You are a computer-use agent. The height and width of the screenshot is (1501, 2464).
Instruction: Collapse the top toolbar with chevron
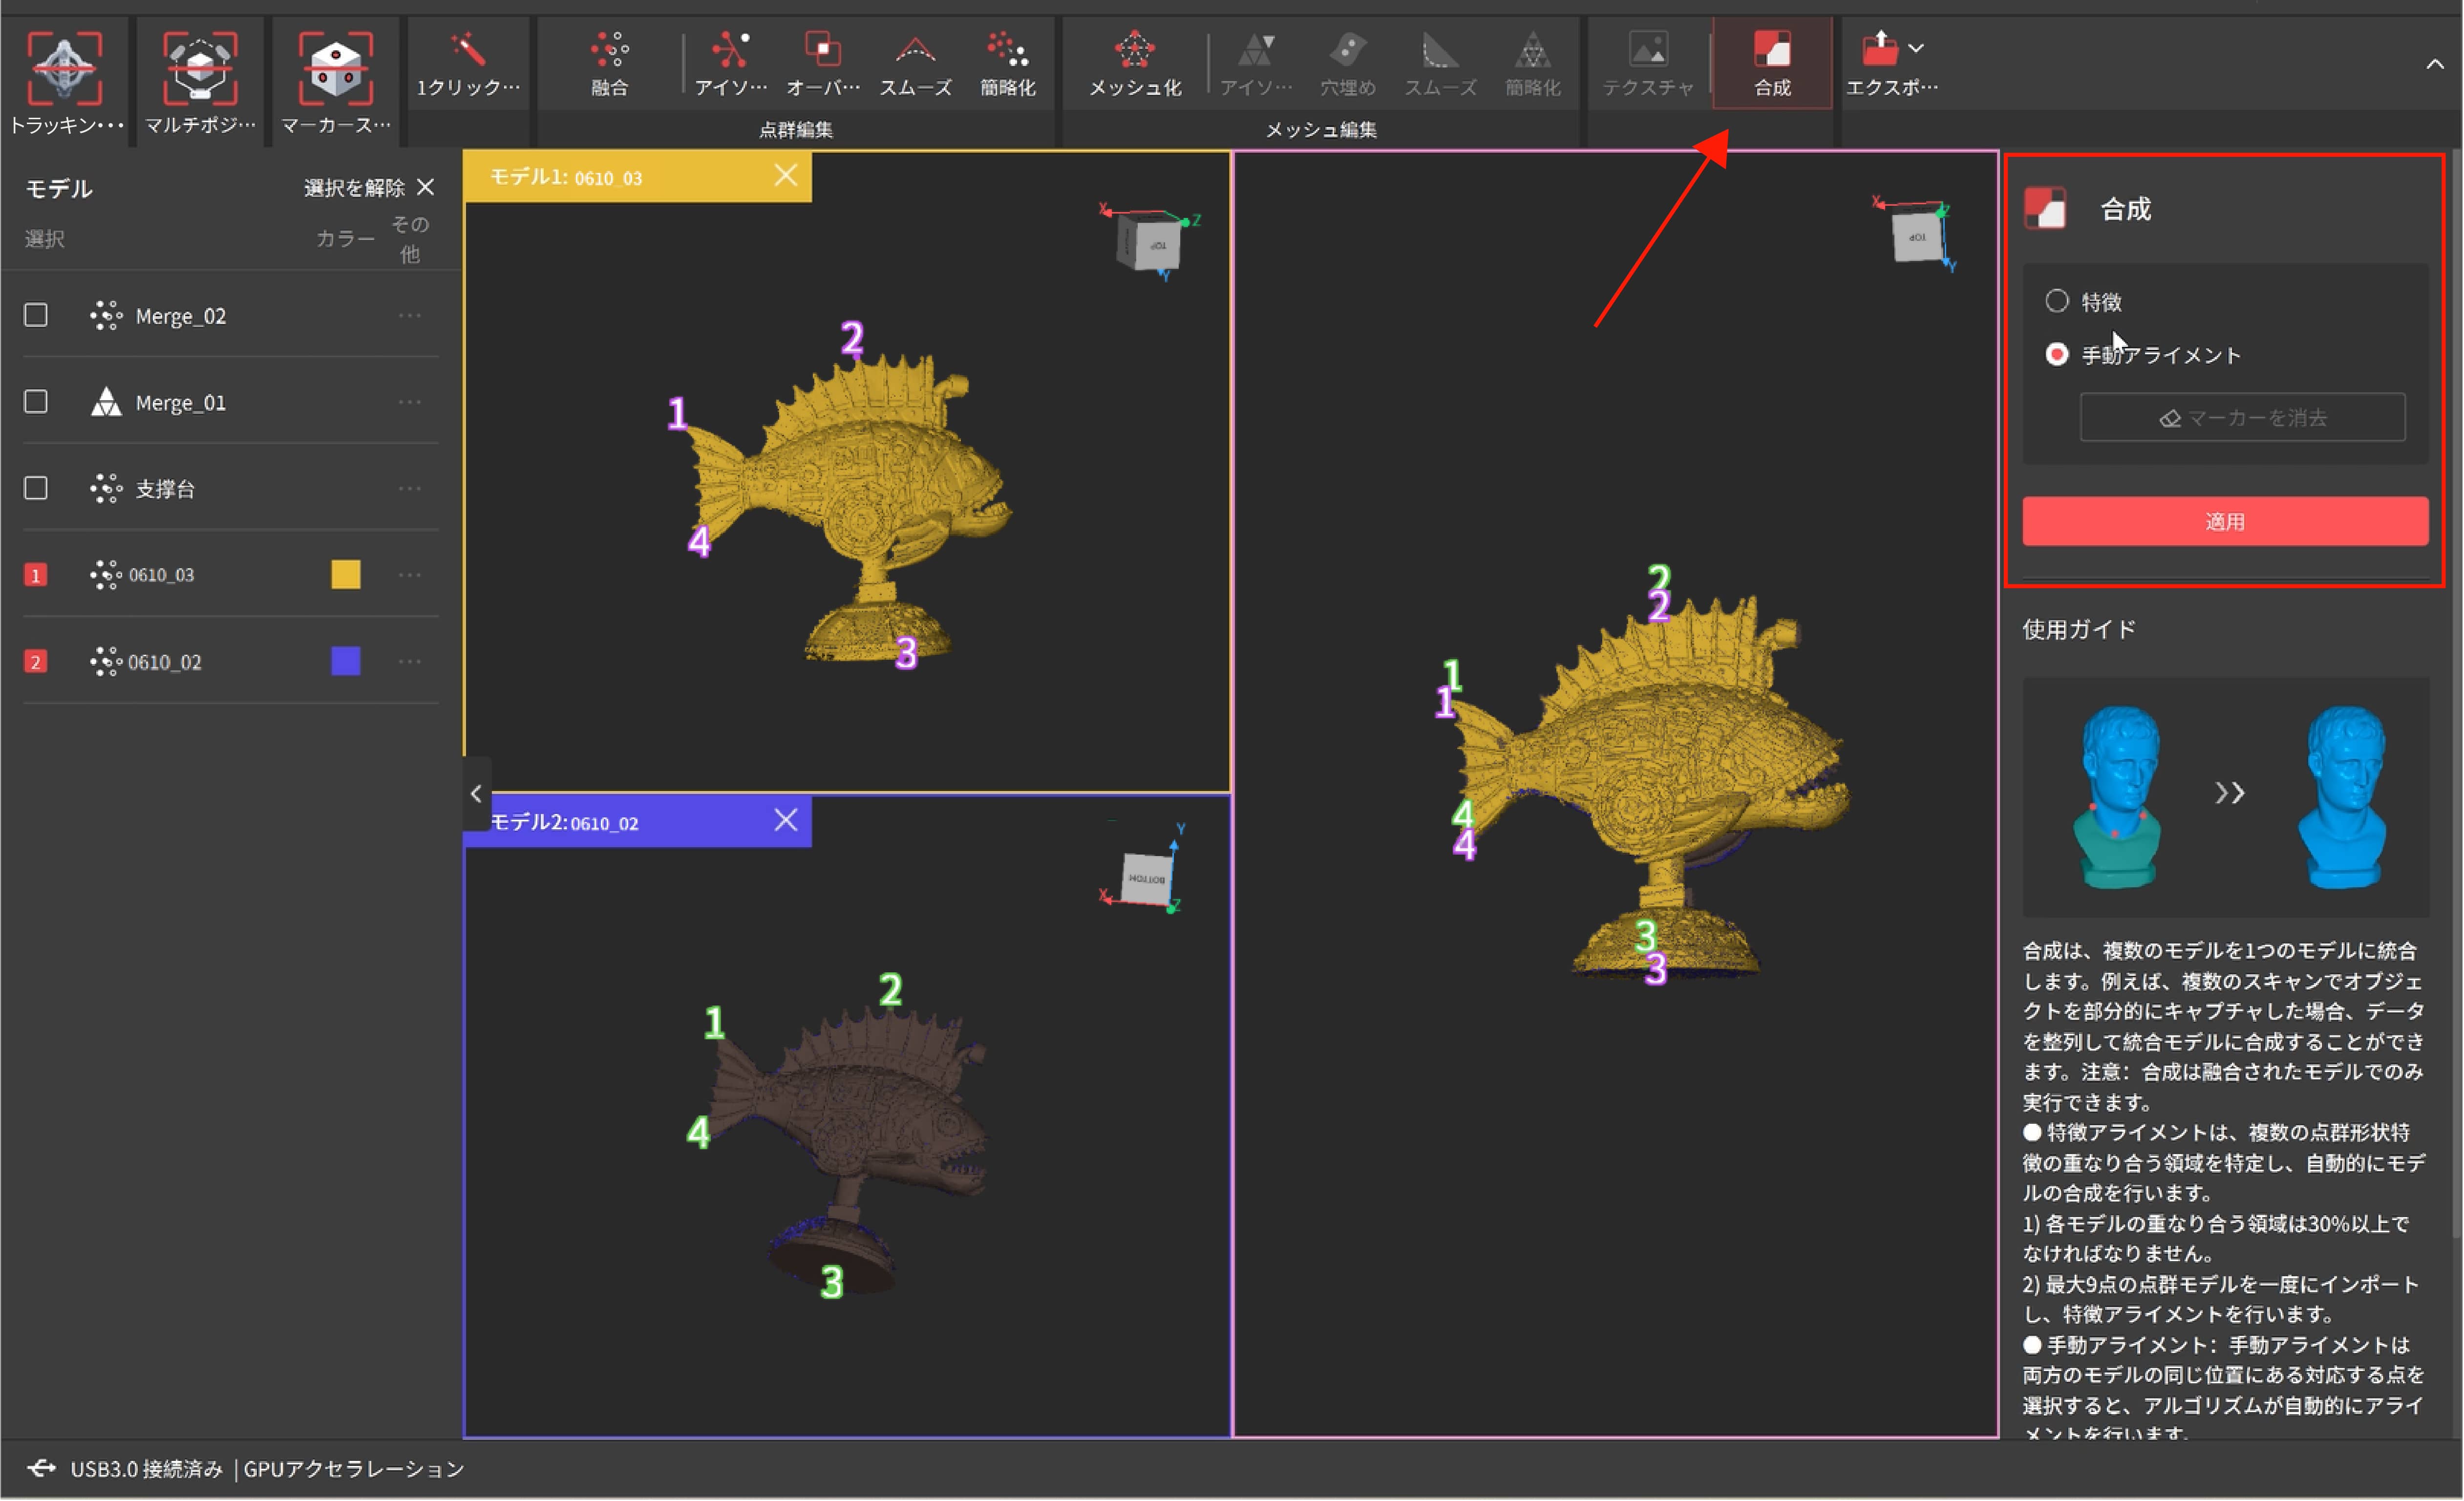2434,64
